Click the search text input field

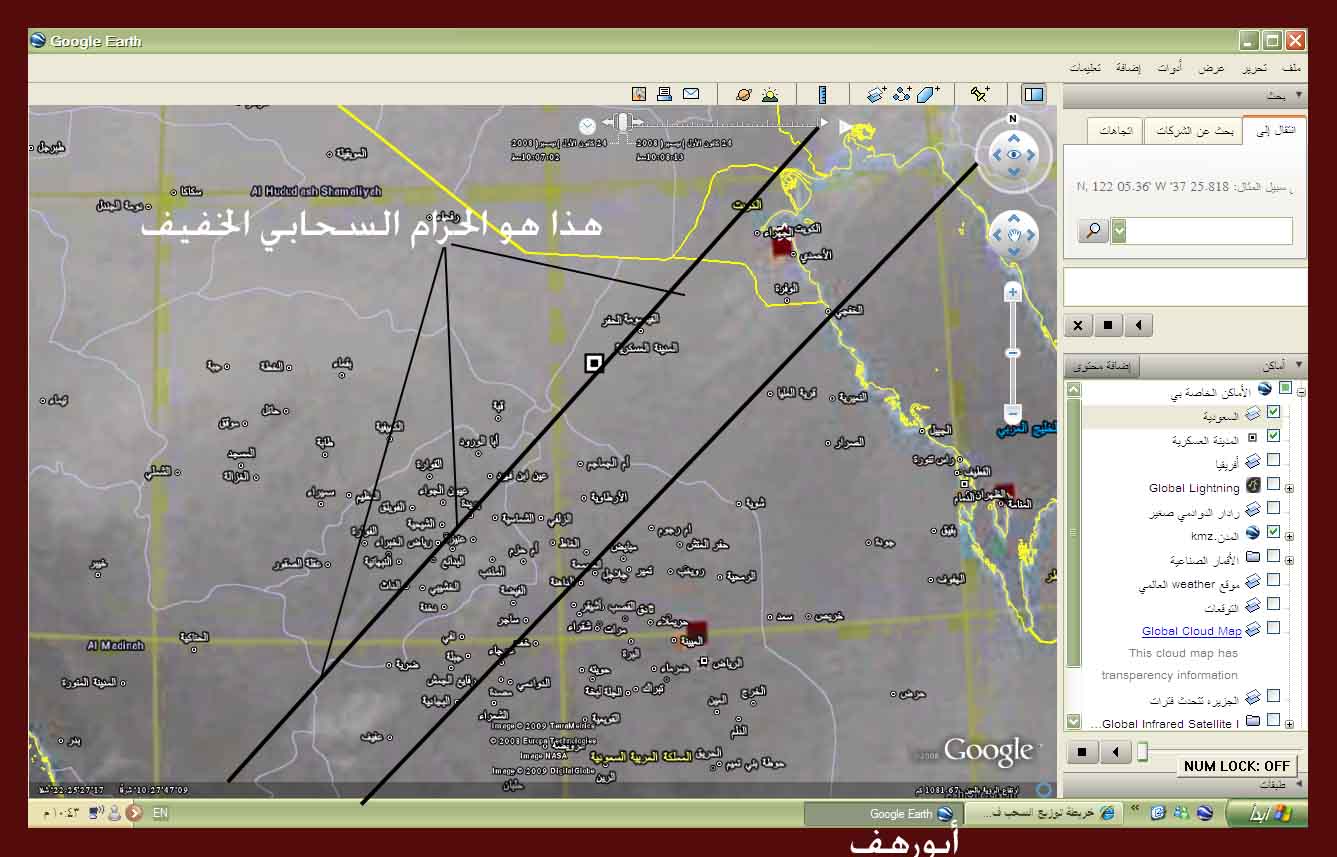point(1210,231)
